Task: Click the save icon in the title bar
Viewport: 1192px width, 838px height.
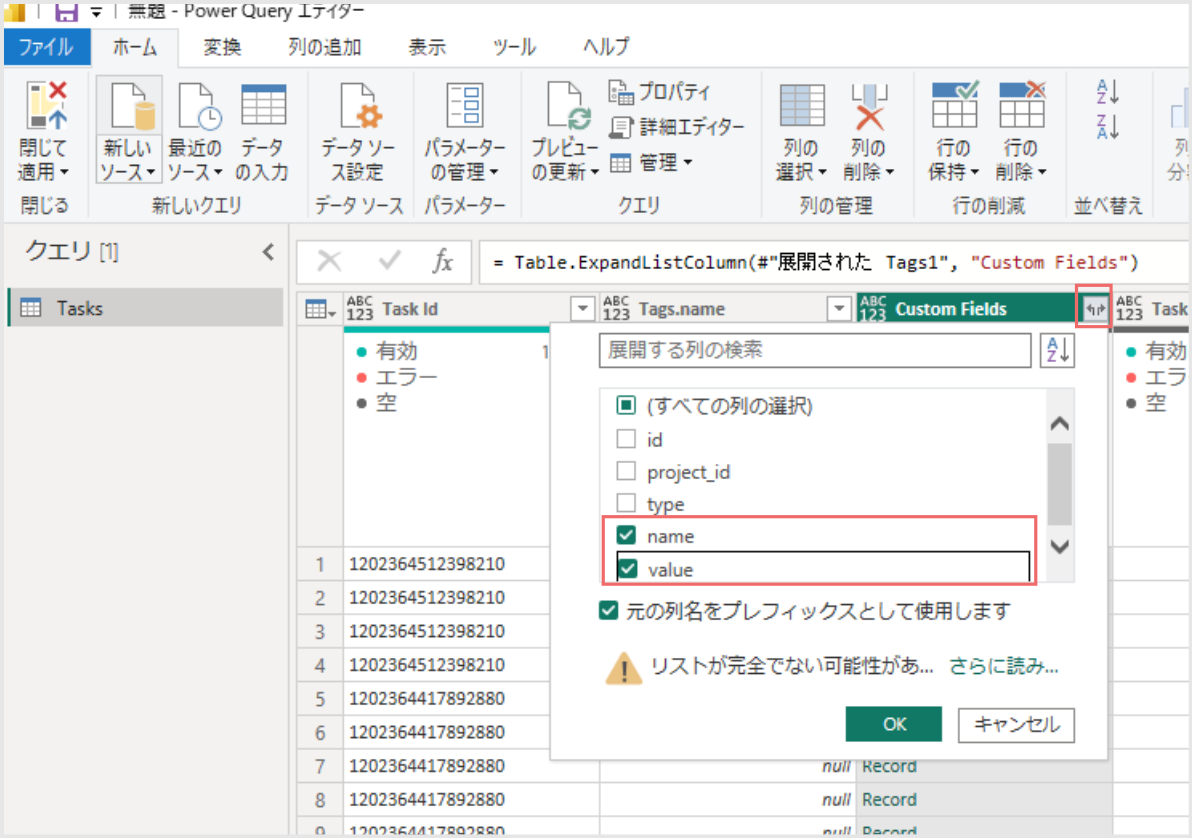Action: tap(67, 11)
